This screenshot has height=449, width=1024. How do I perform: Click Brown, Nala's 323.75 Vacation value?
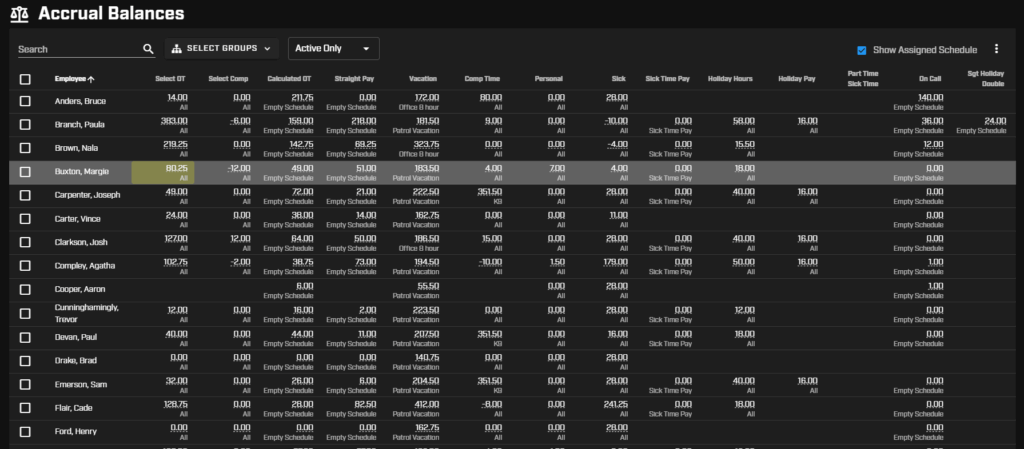point(425,144)
